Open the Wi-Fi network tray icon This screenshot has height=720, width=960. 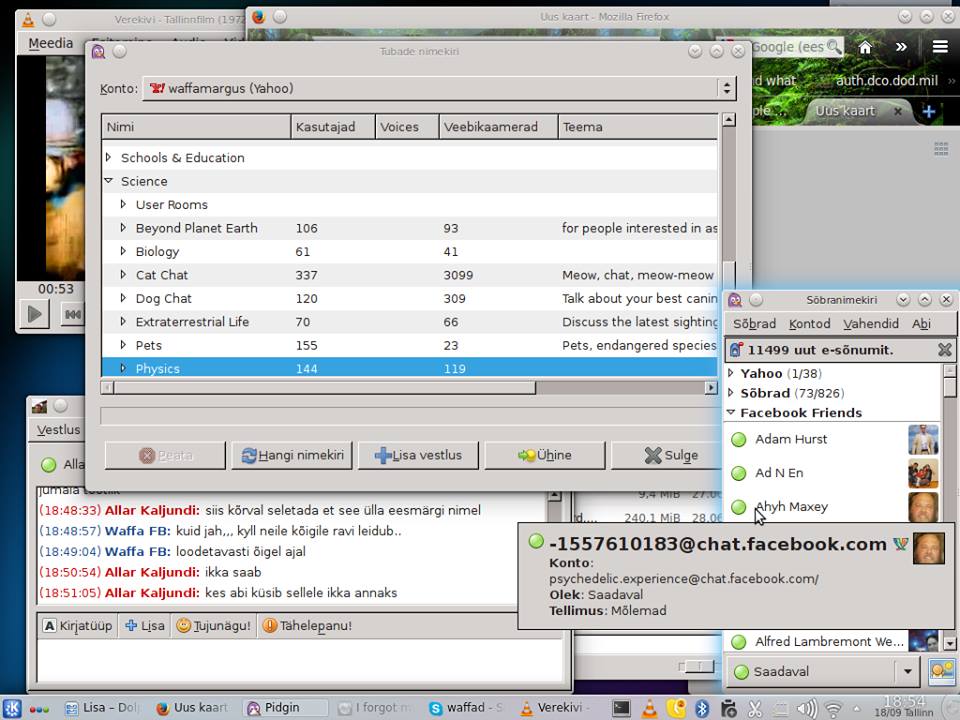coord(833,708)
